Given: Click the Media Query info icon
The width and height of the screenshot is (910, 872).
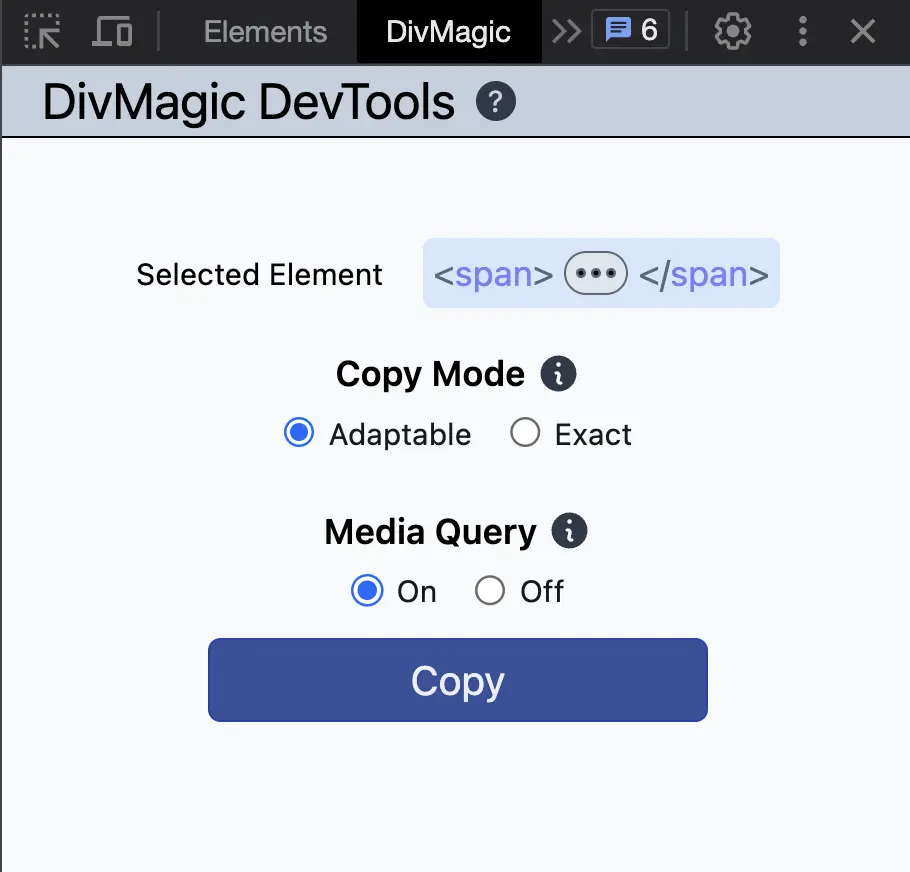Looking at the screenshot, I should [x=569, y=531].
